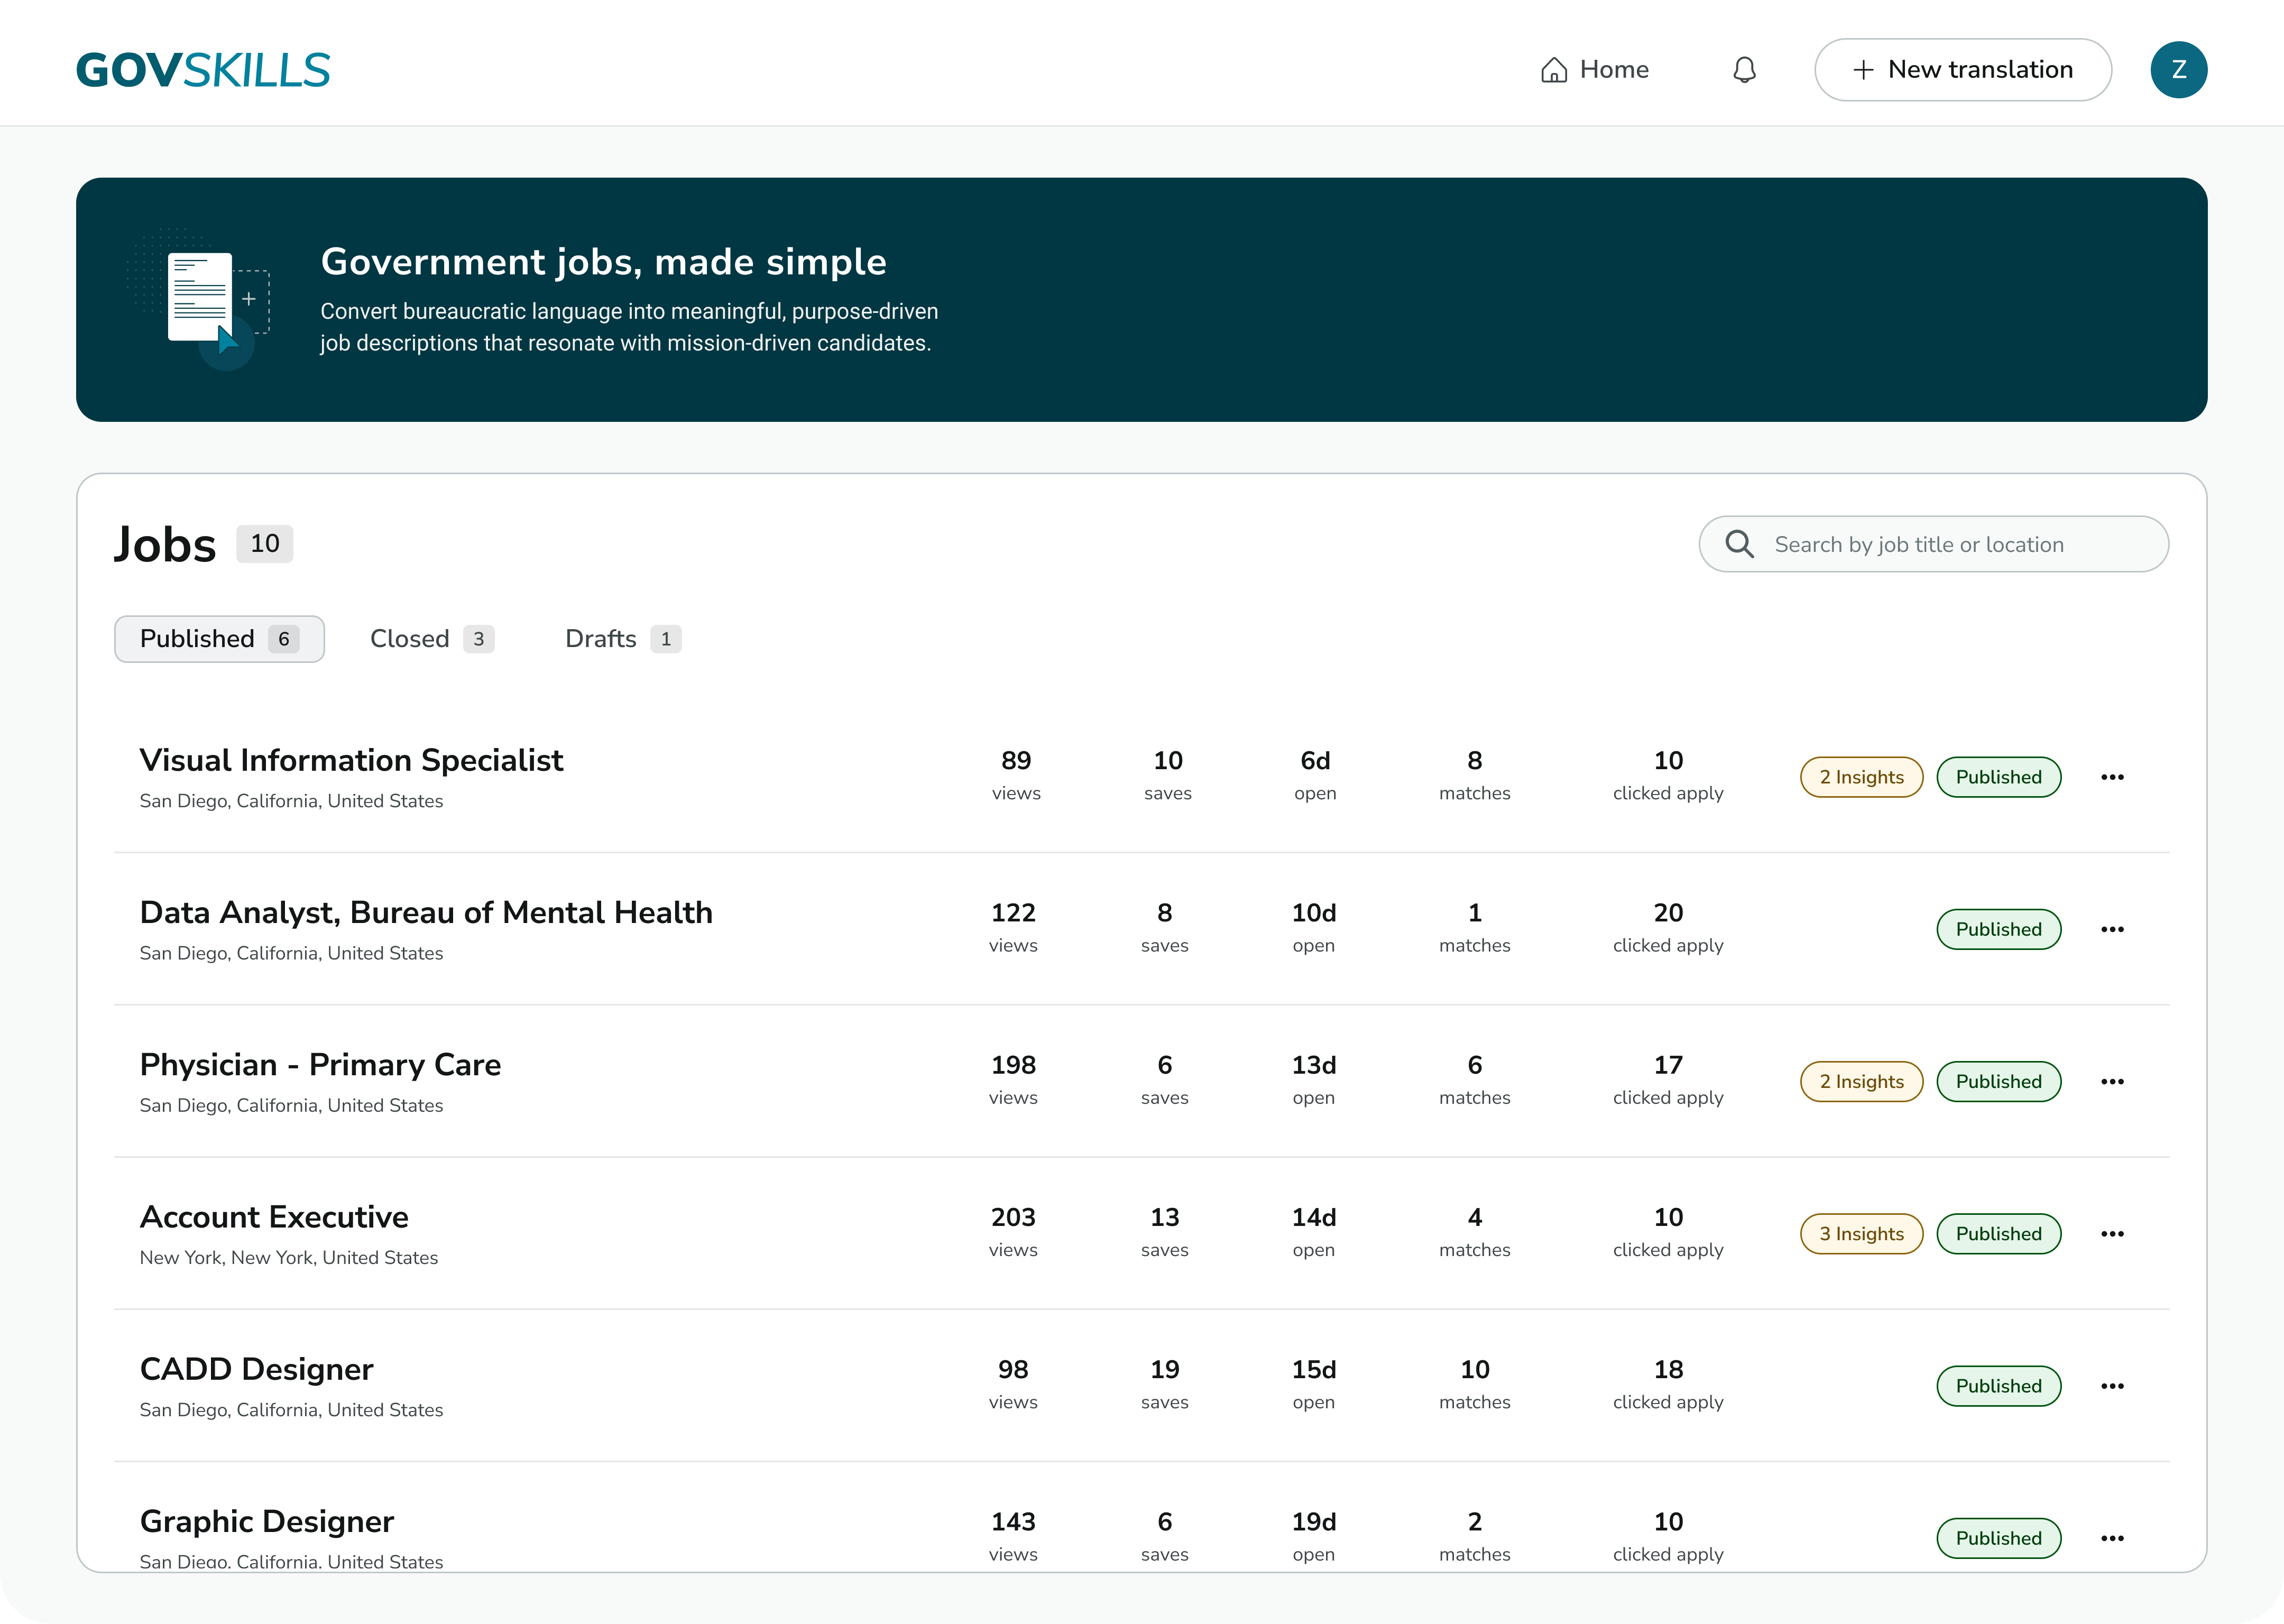Click the New translation button

[x=1962, y=70]
